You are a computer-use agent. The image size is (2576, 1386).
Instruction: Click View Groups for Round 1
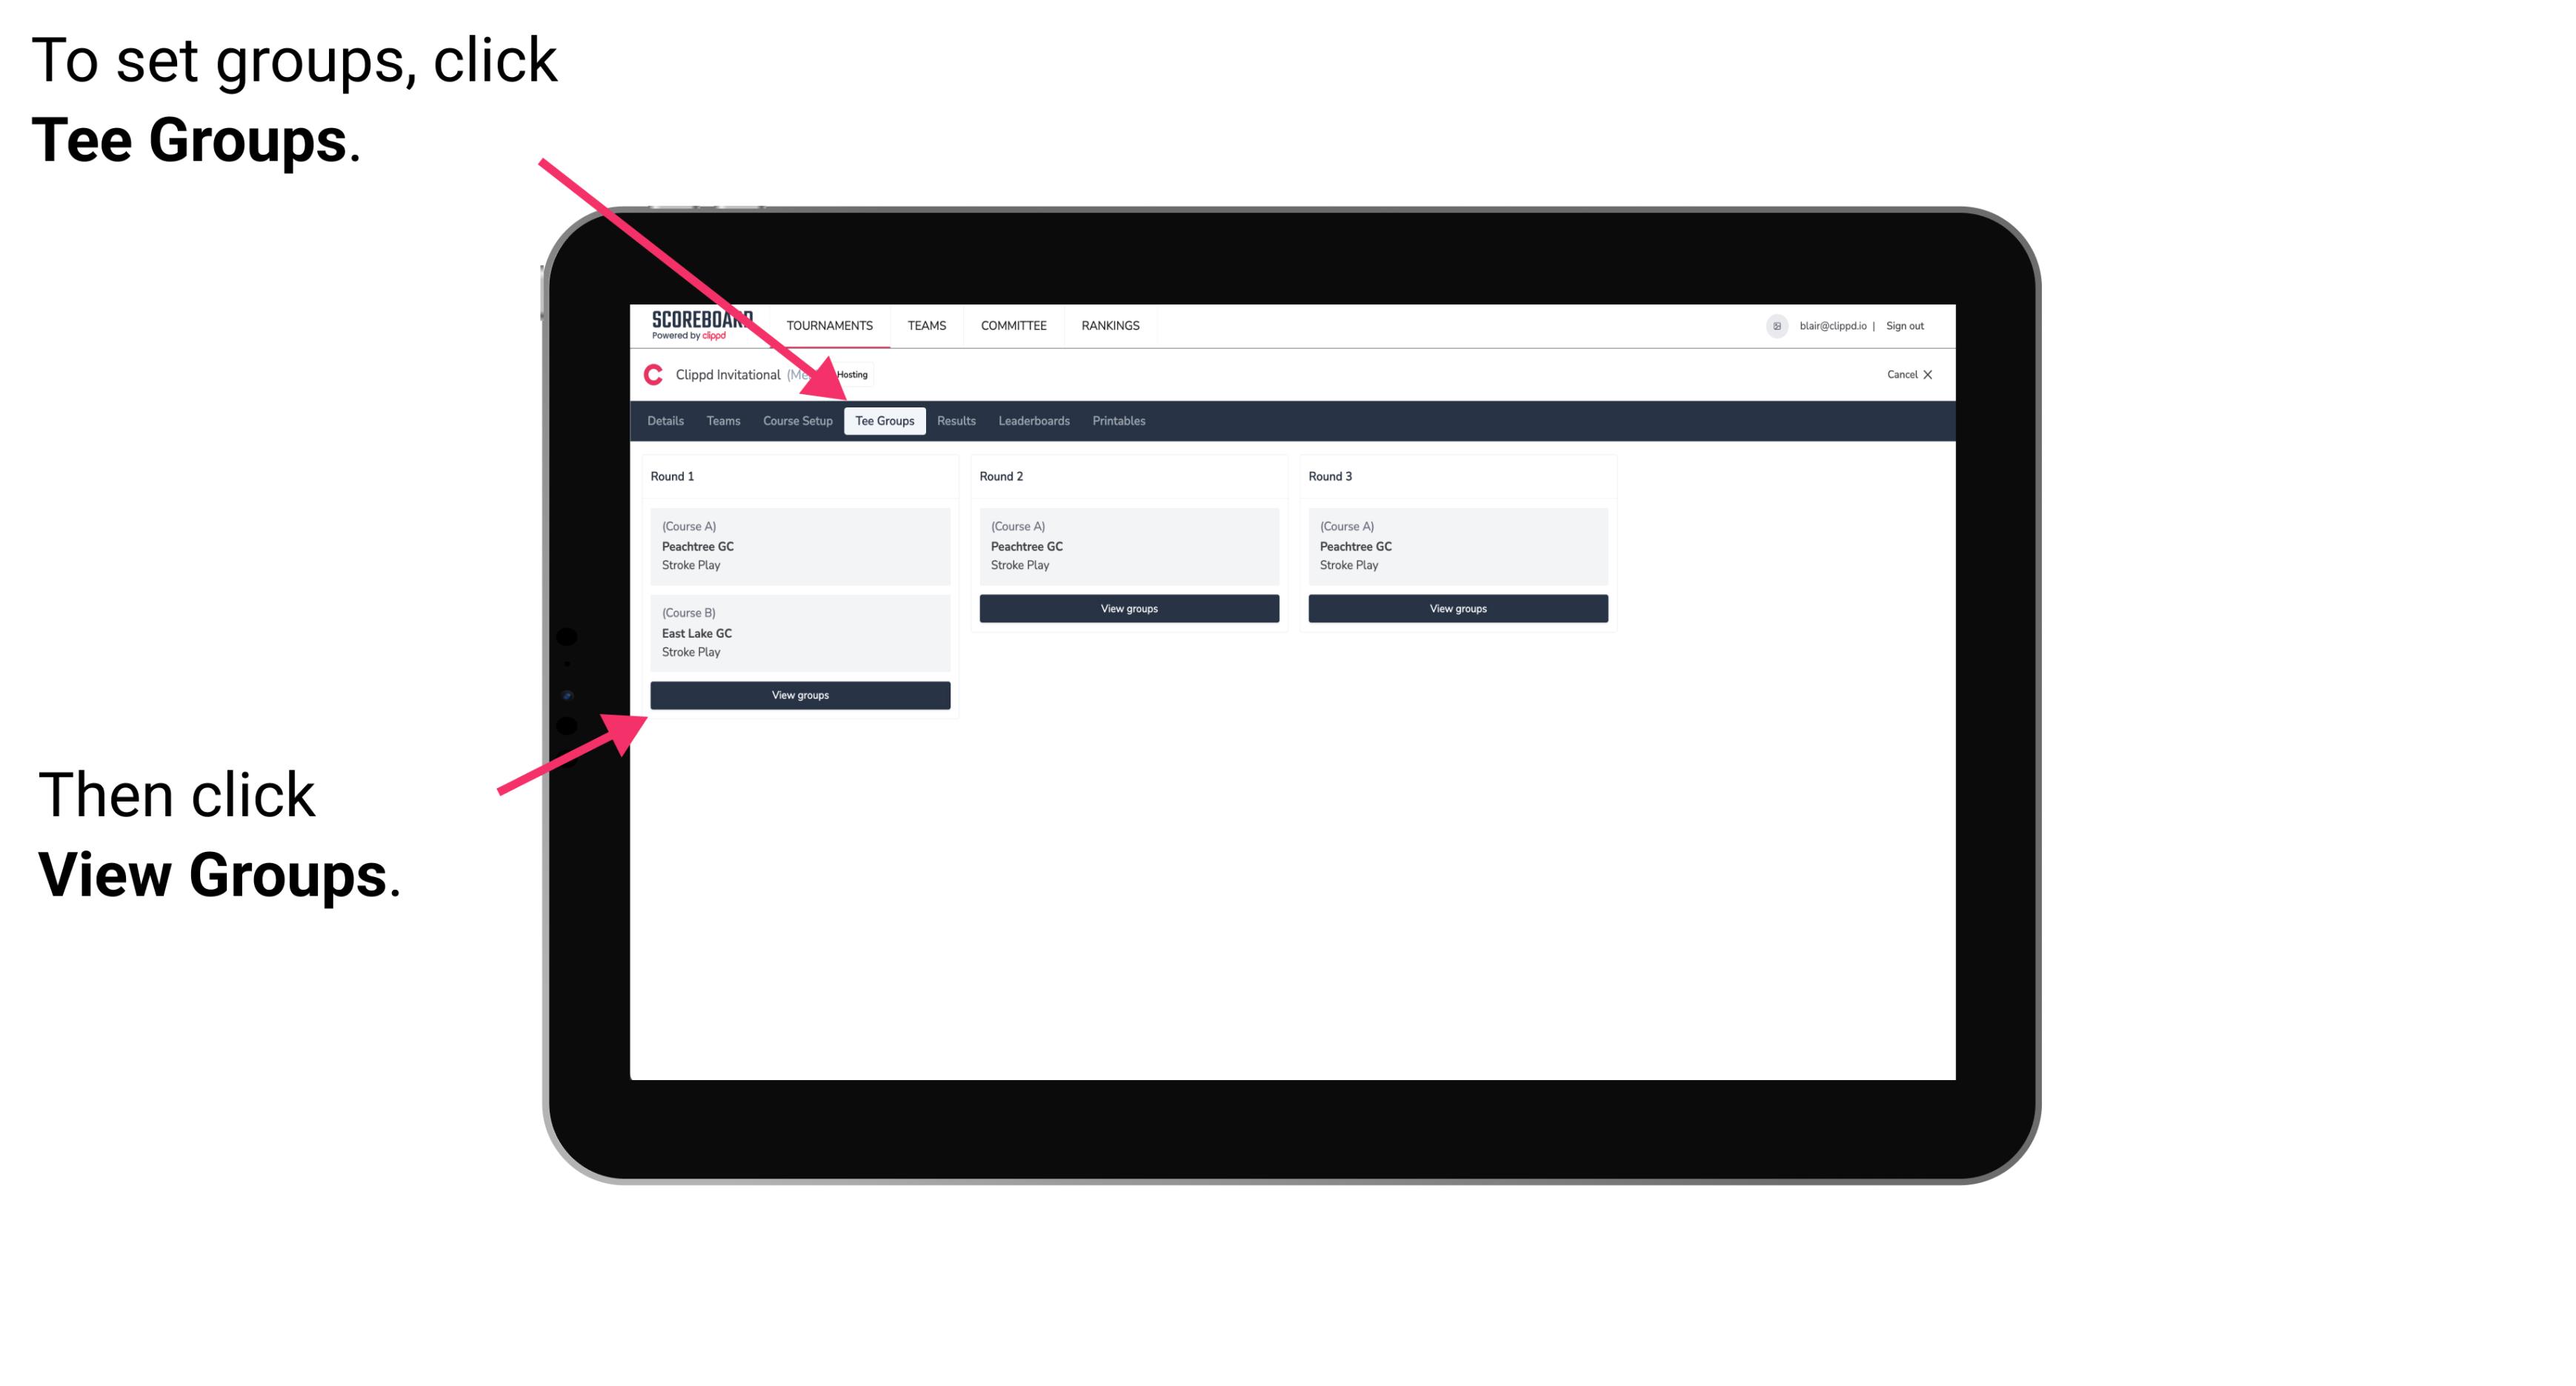tap(801, 695)
